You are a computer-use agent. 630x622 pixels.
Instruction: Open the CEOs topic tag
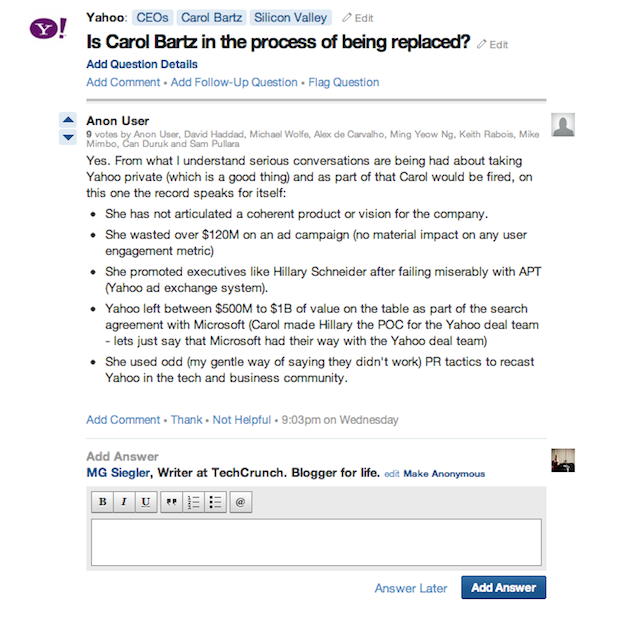coord(152,17)
